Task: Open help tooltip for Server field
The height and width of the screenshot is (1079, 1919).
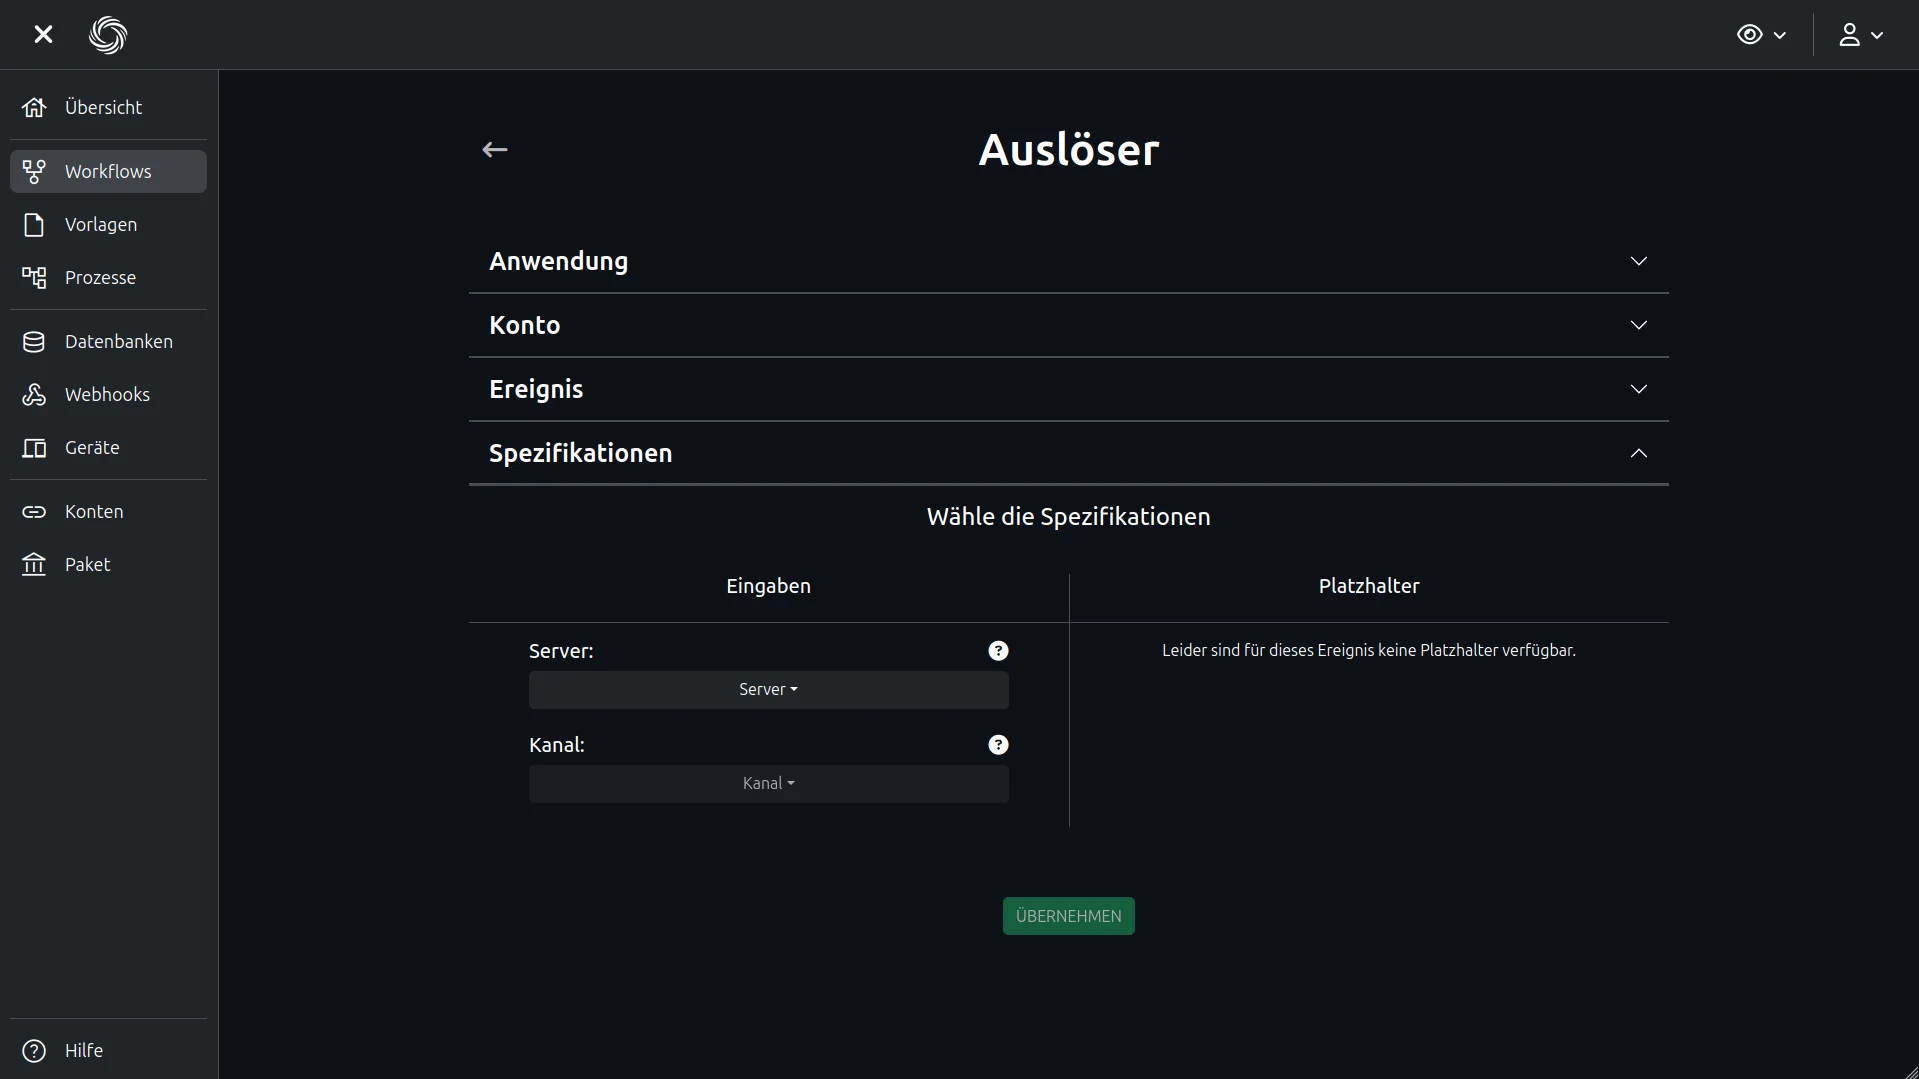Action: pos(998,651)
